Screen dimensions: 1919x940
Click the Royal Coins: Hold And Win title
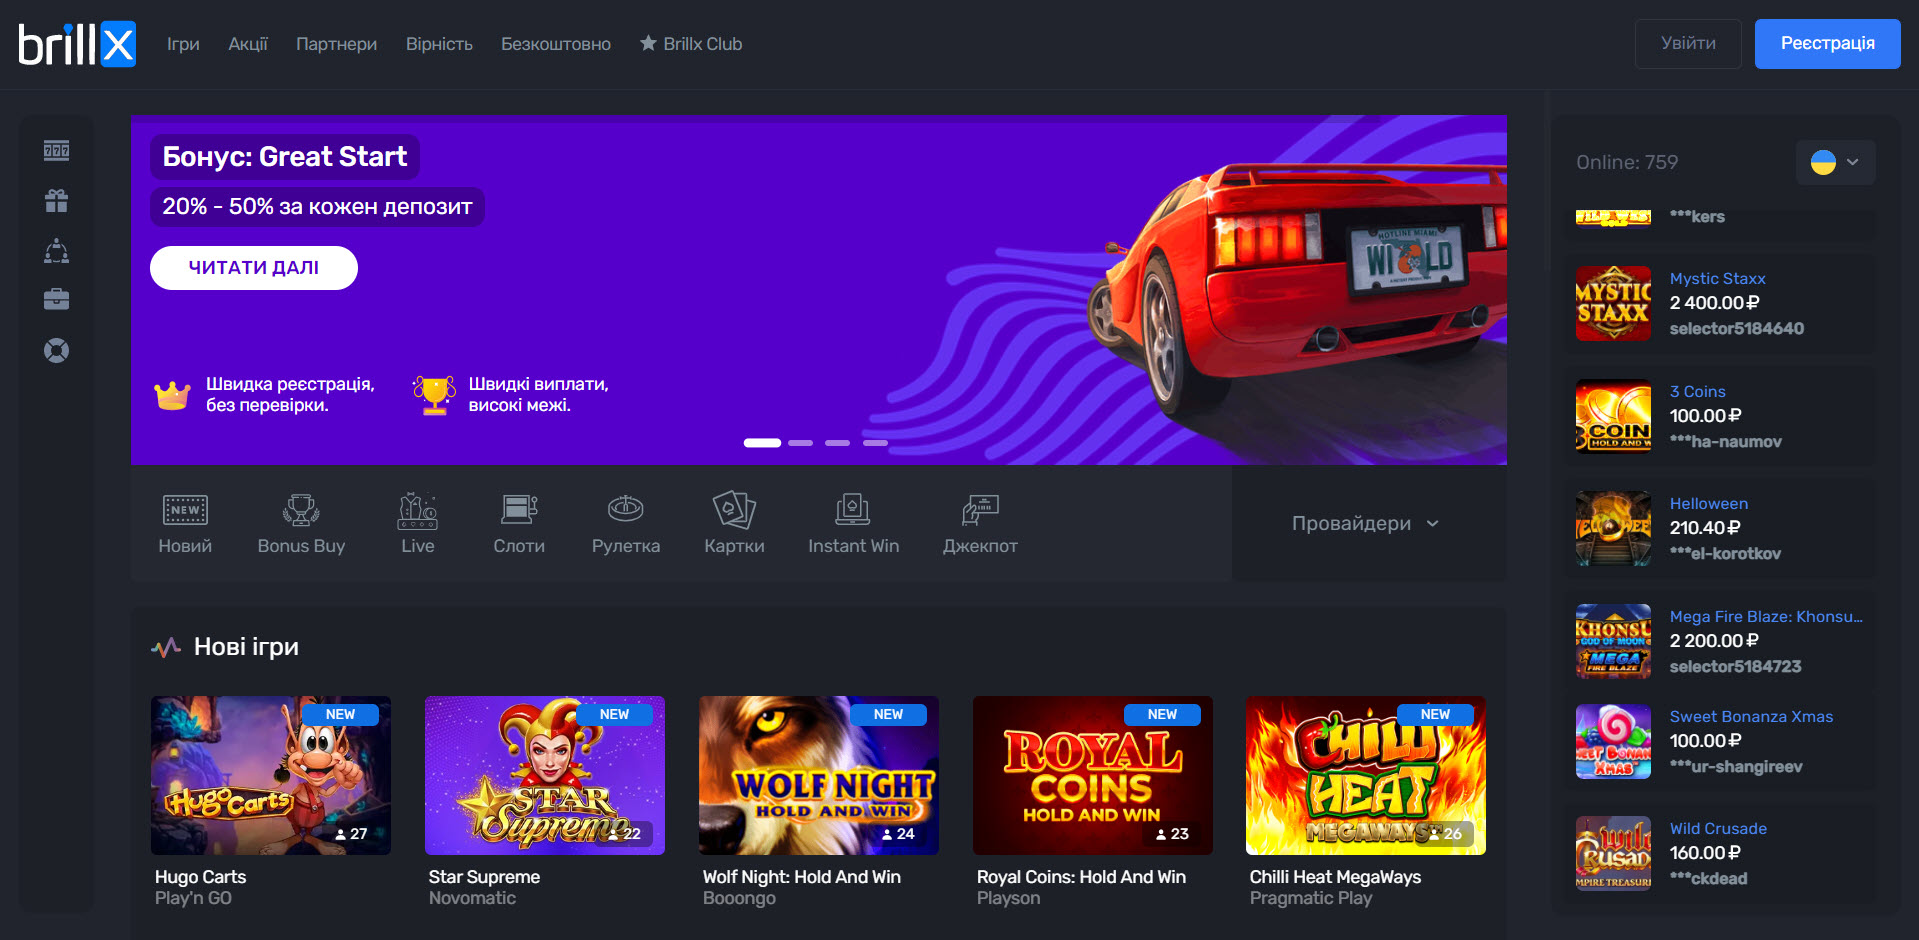coord(1081,877)
